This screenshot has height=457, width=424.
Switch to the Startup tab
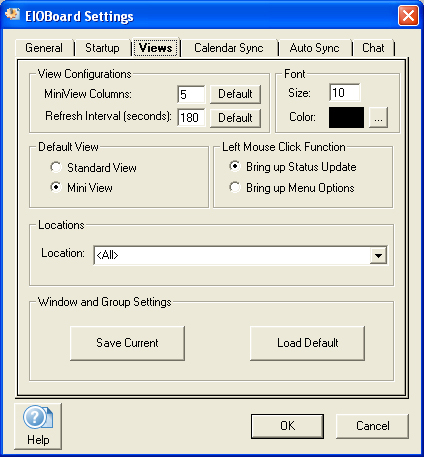click(102, 48)
